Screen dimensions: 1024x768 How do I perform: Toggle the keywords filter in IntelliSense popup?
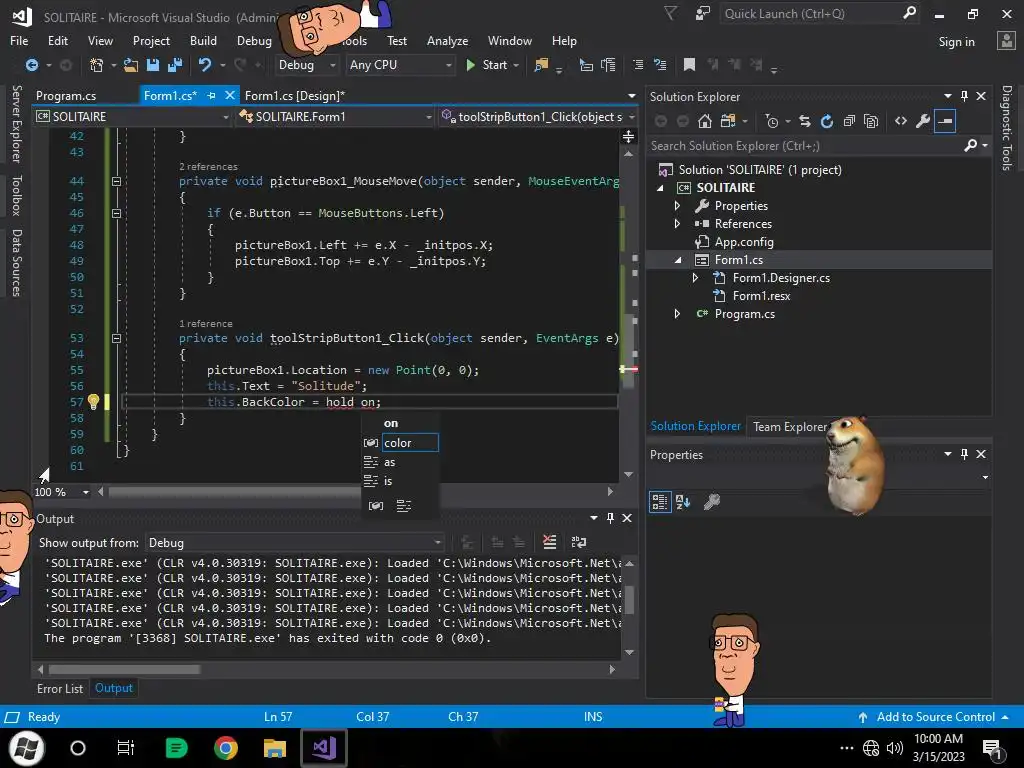pyautogui.click(x=404, y=505)
